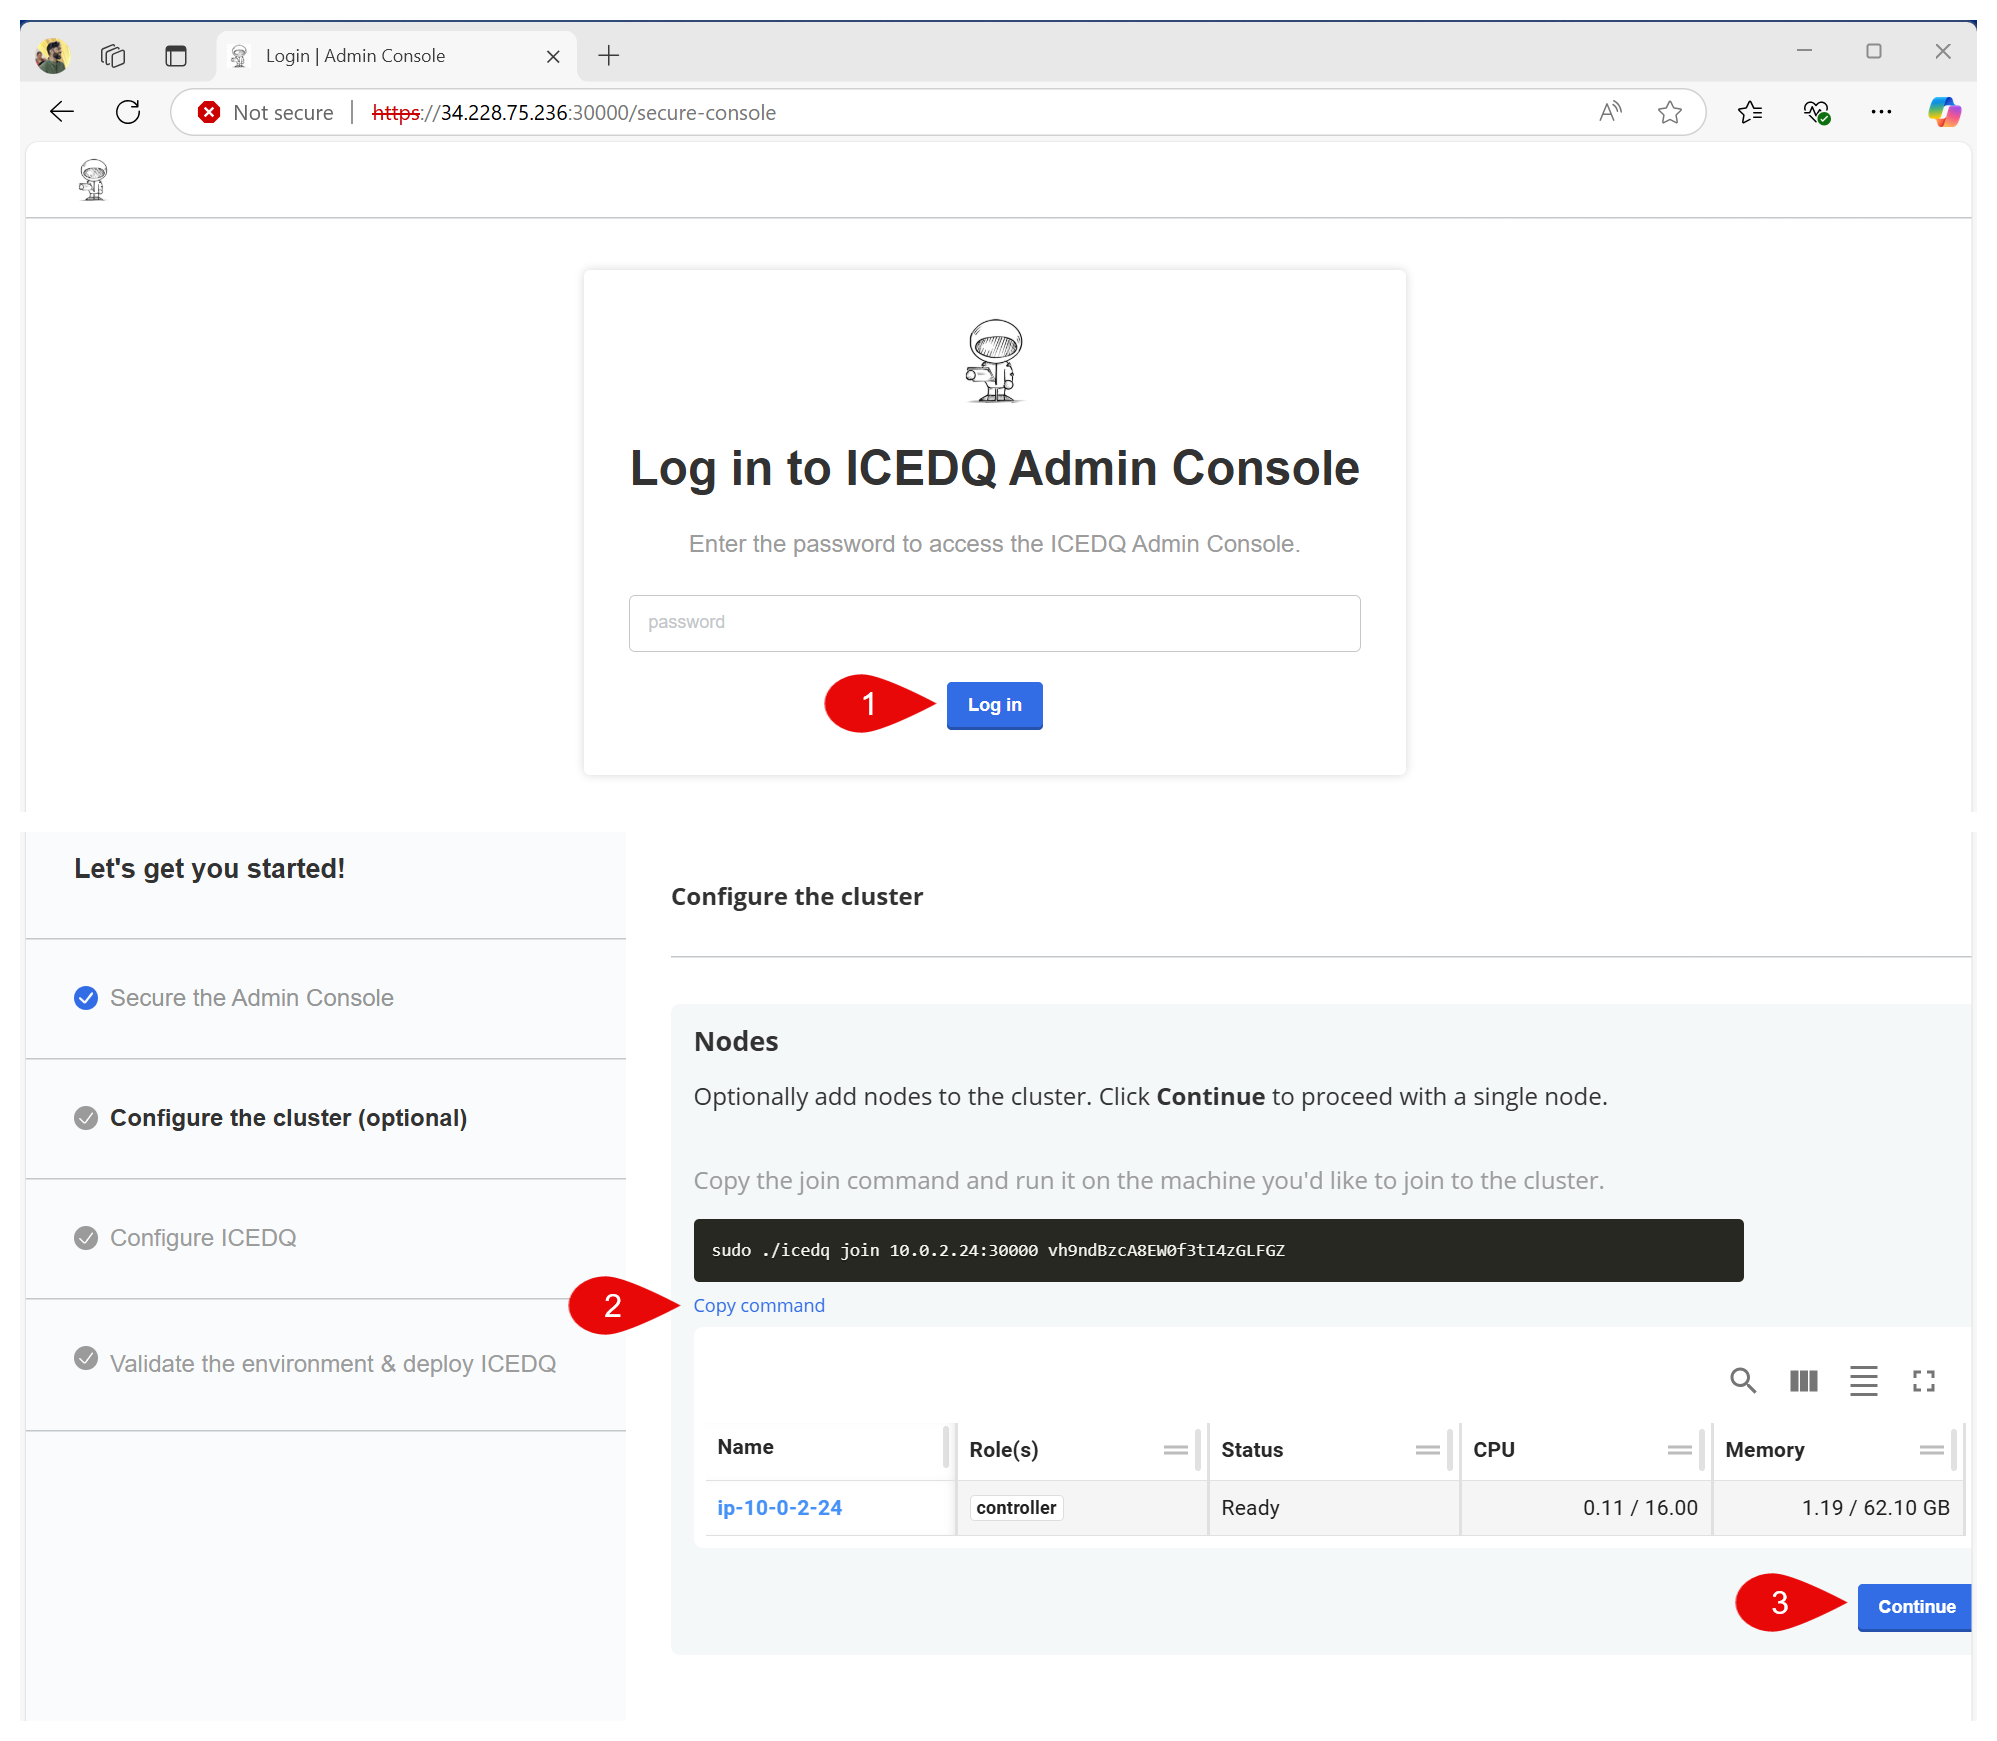Click the Copy command link

(x=759, y=1305)
